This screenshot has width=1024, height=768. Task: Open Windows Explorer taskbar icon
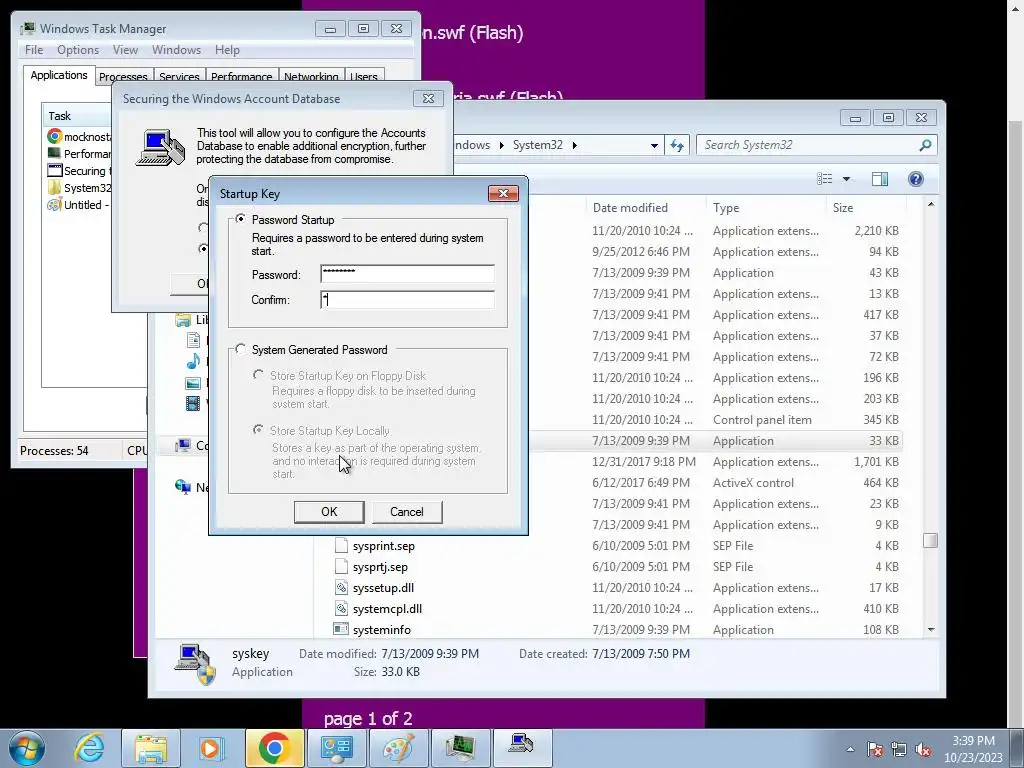pos(151,748)
